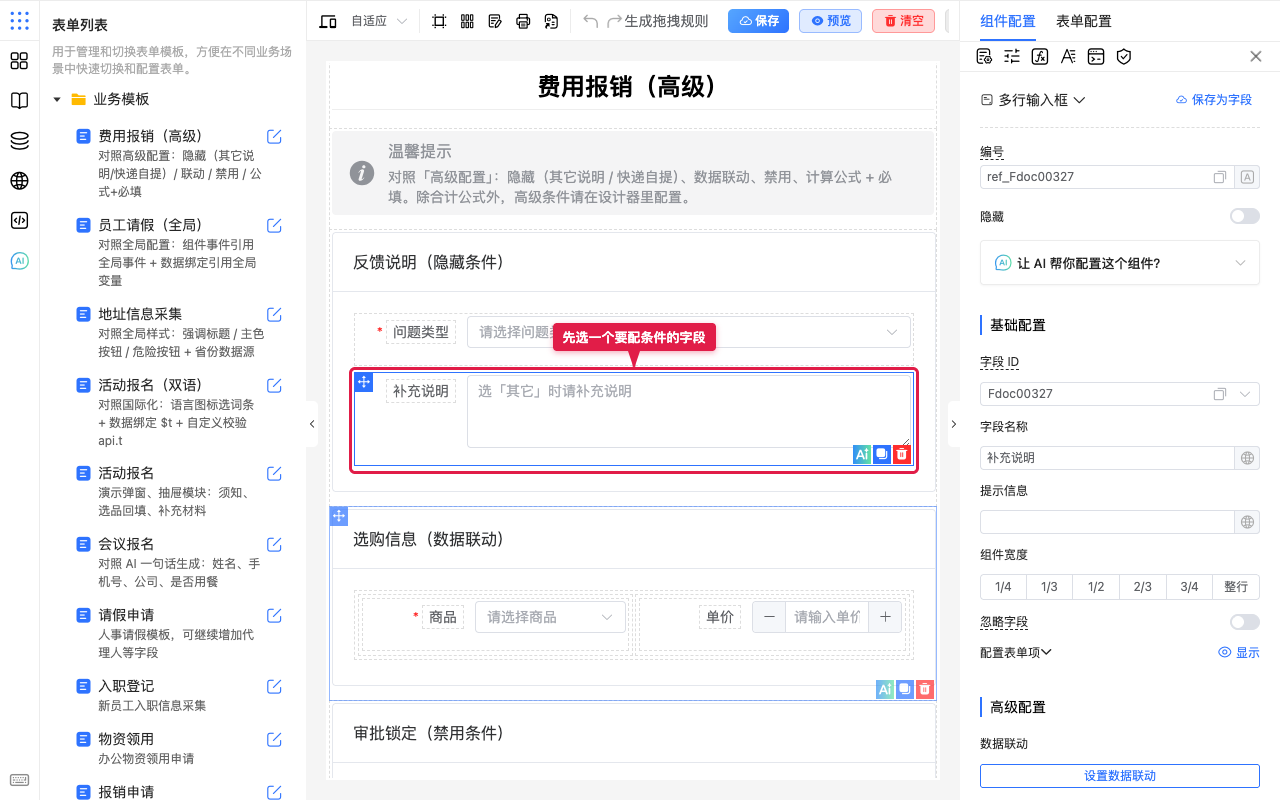This screenshot has width=1280, height=800.
Task: Open the 请选择商品 dropdown
Action: [x=551, y=617]
